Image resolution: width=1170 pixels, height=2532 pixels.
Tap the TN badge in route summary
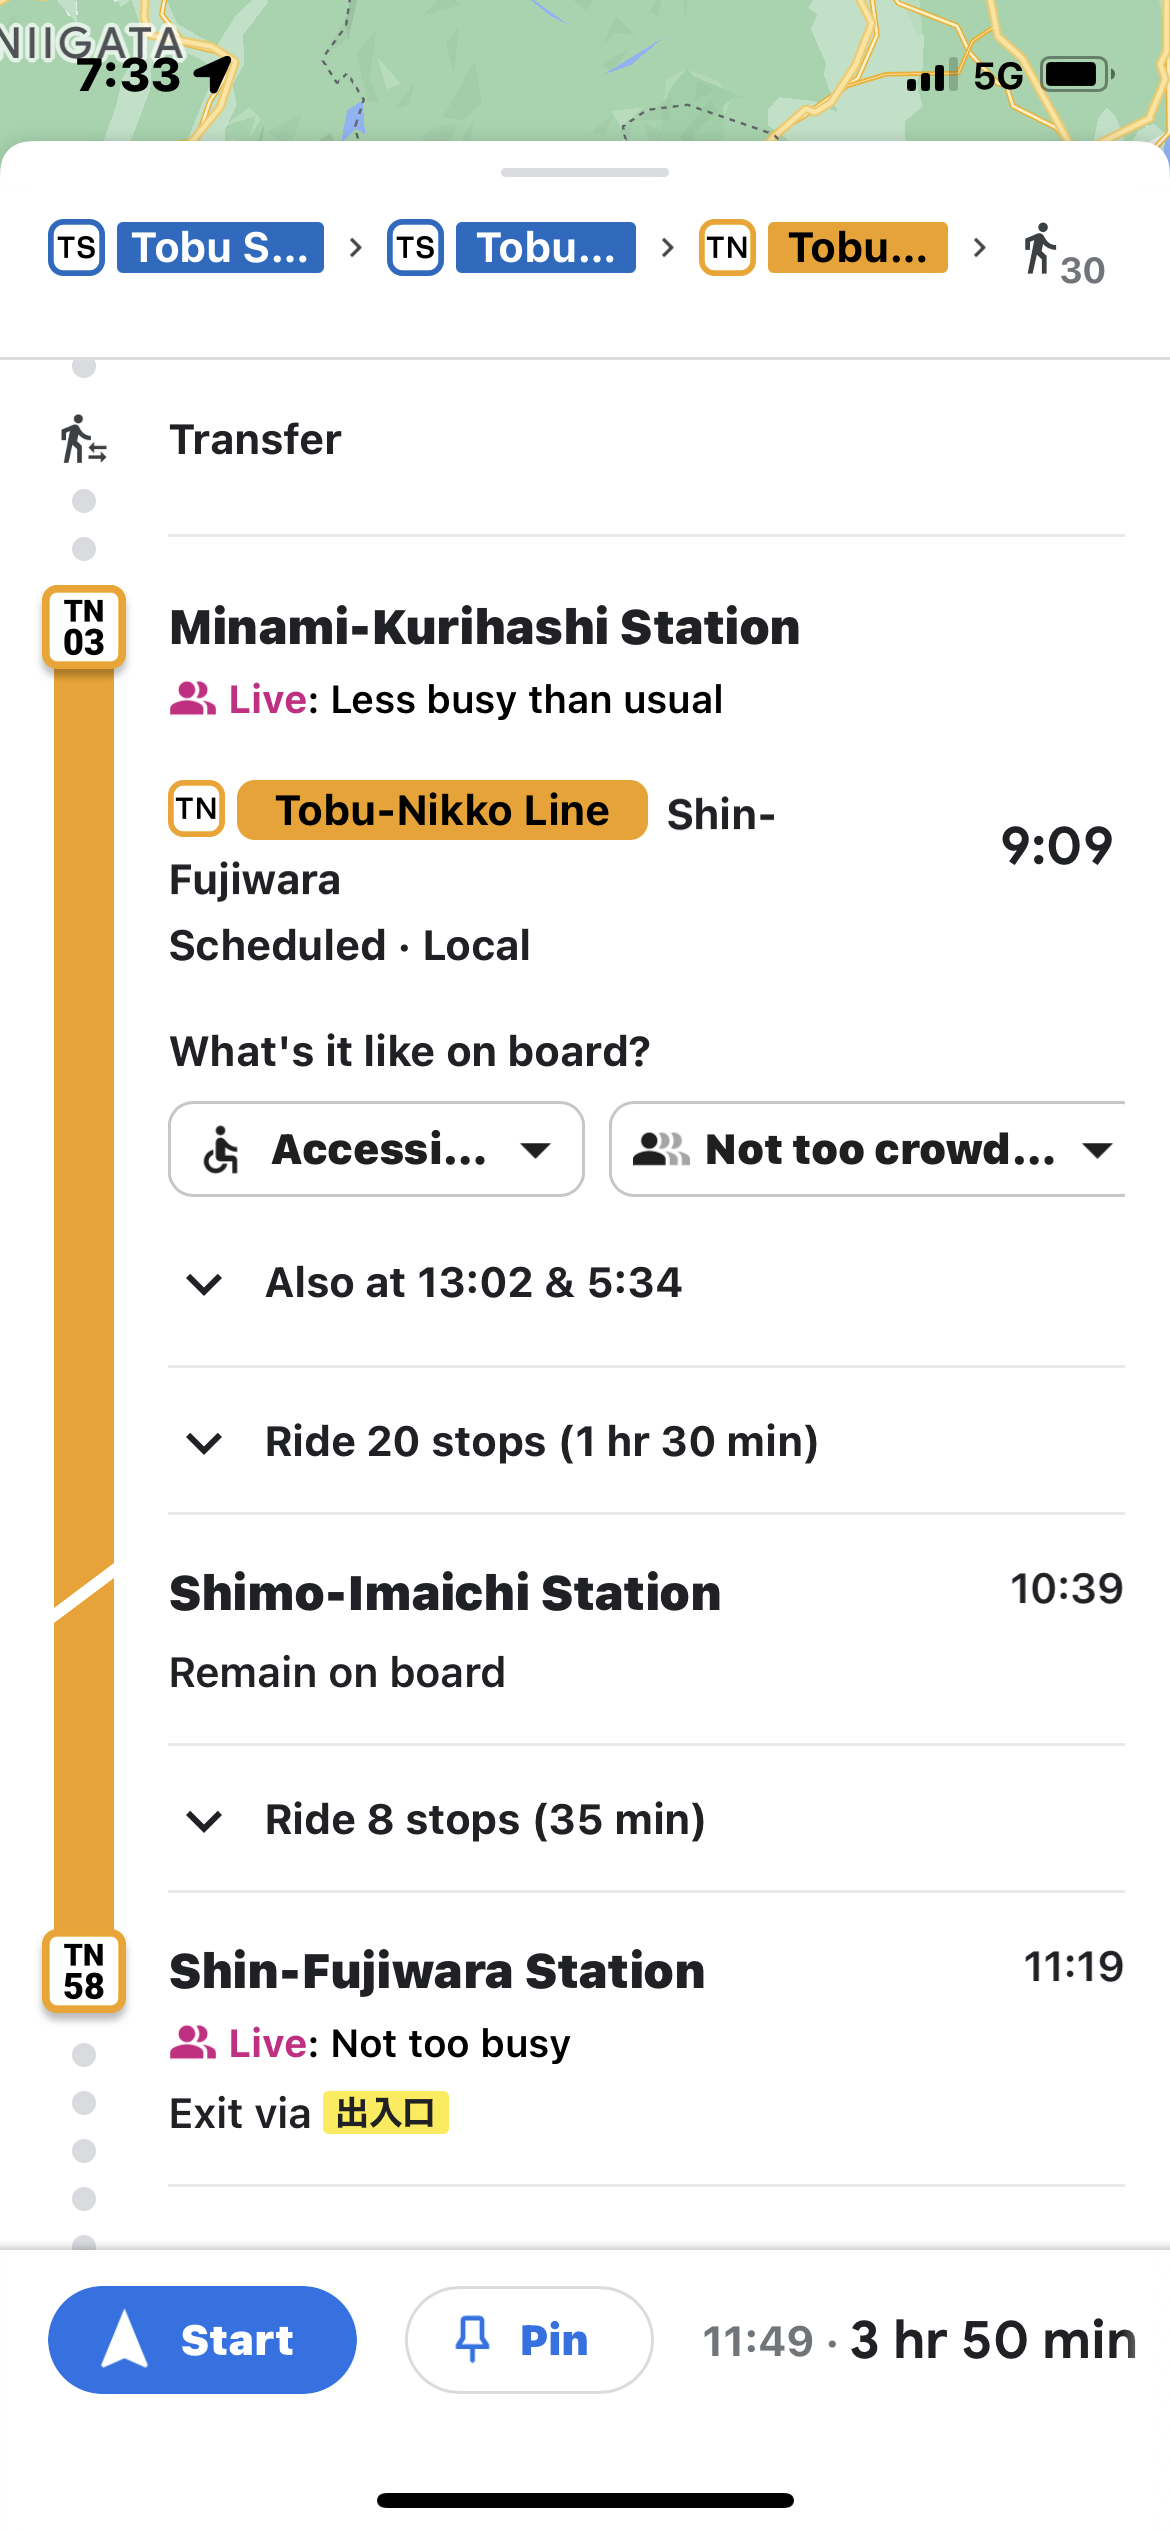727,248
